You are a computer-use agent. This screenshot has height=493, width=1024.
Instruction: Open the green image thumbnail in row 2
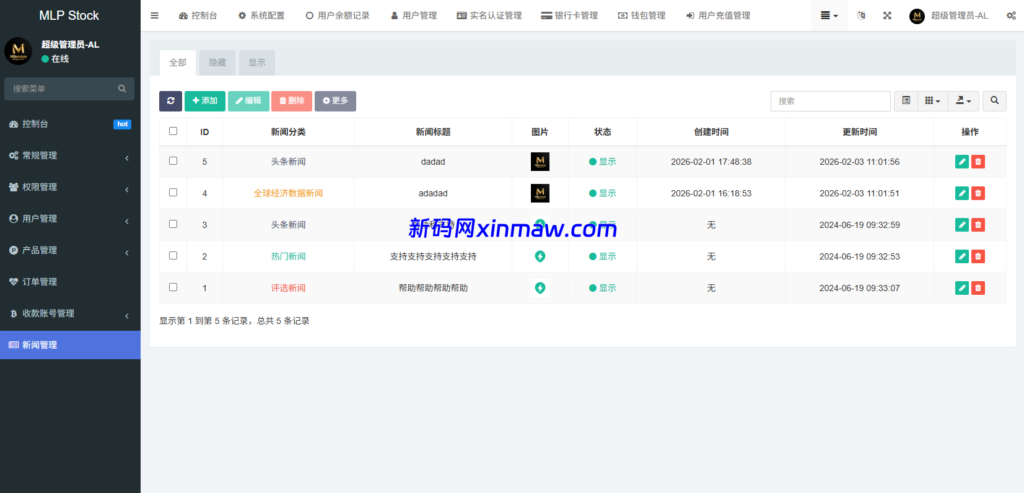tap(540, 256)
